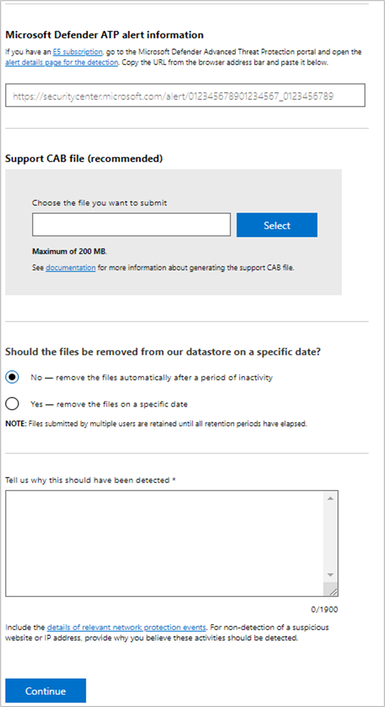Click the text area vertical scrollbar track
385x707 pixels.
click(330, 537)
